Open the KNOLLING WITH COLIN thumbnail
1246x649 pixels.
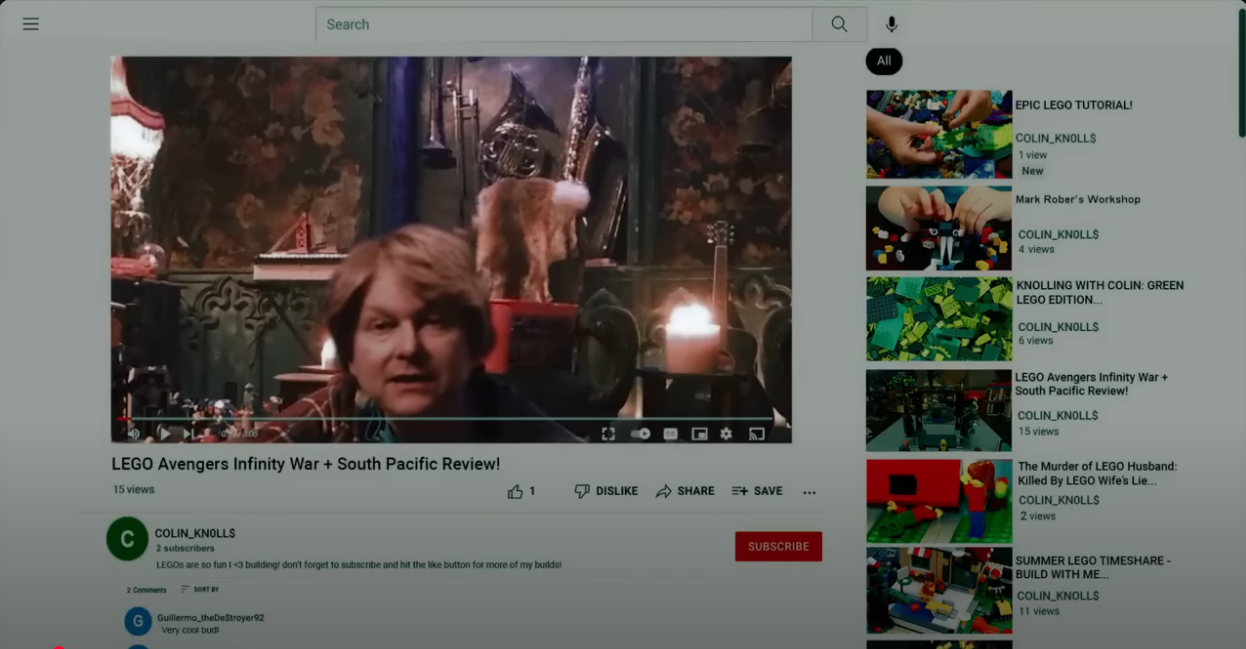tap(939, 319)
